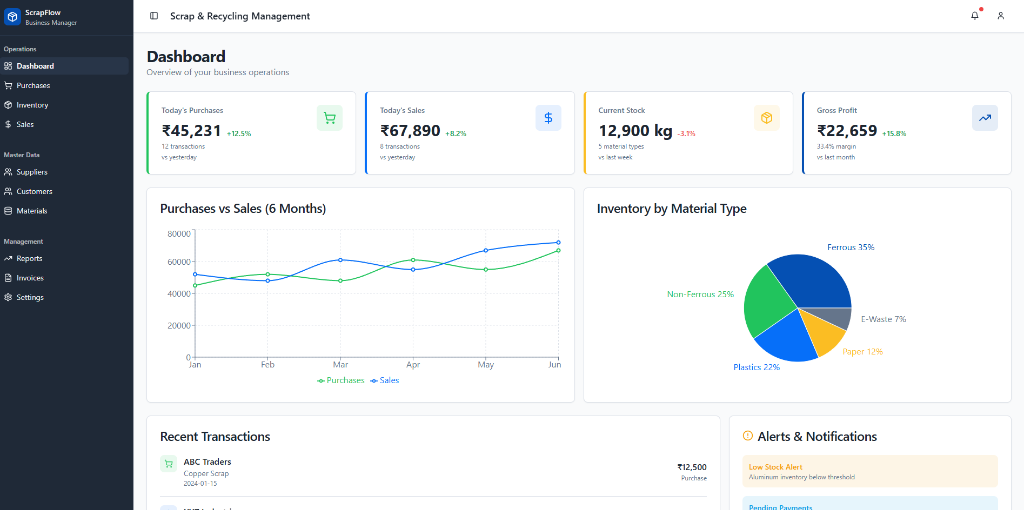This screenshot has height=510, width=1024.
Task: Open the Suppliers page
Action: tap(65, 172)
